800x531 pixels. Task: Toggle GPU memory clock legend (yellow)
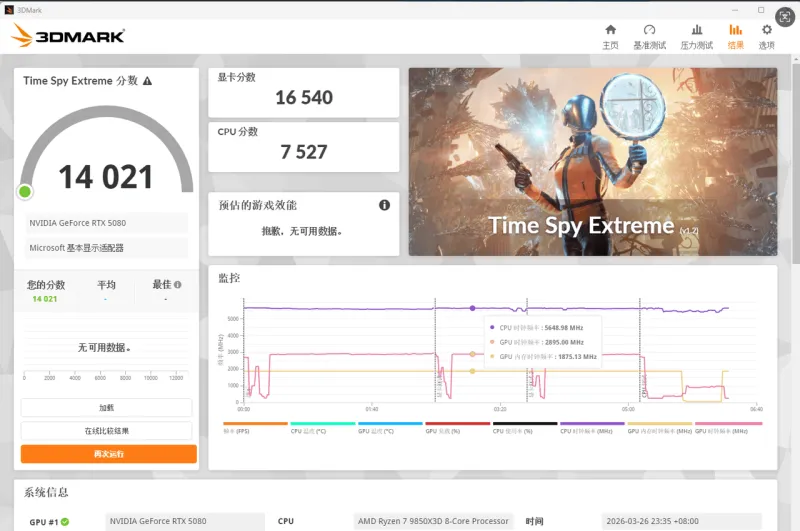pos(660,427)
